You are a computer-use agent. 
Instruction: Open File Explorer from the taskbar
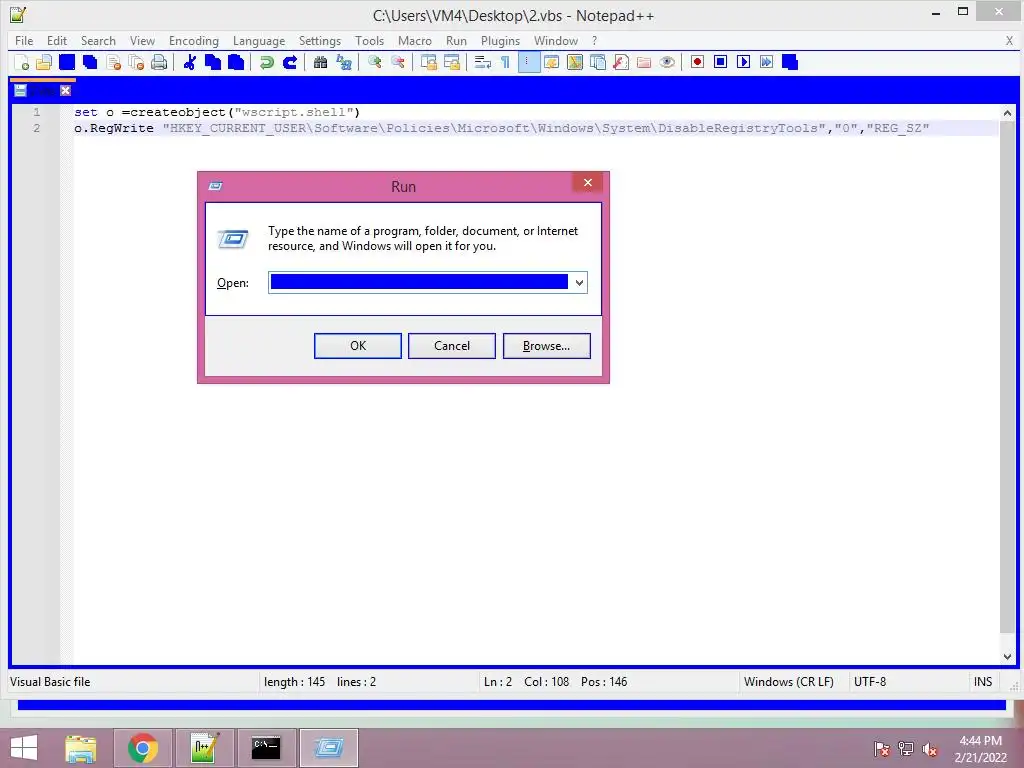(81, 748)
